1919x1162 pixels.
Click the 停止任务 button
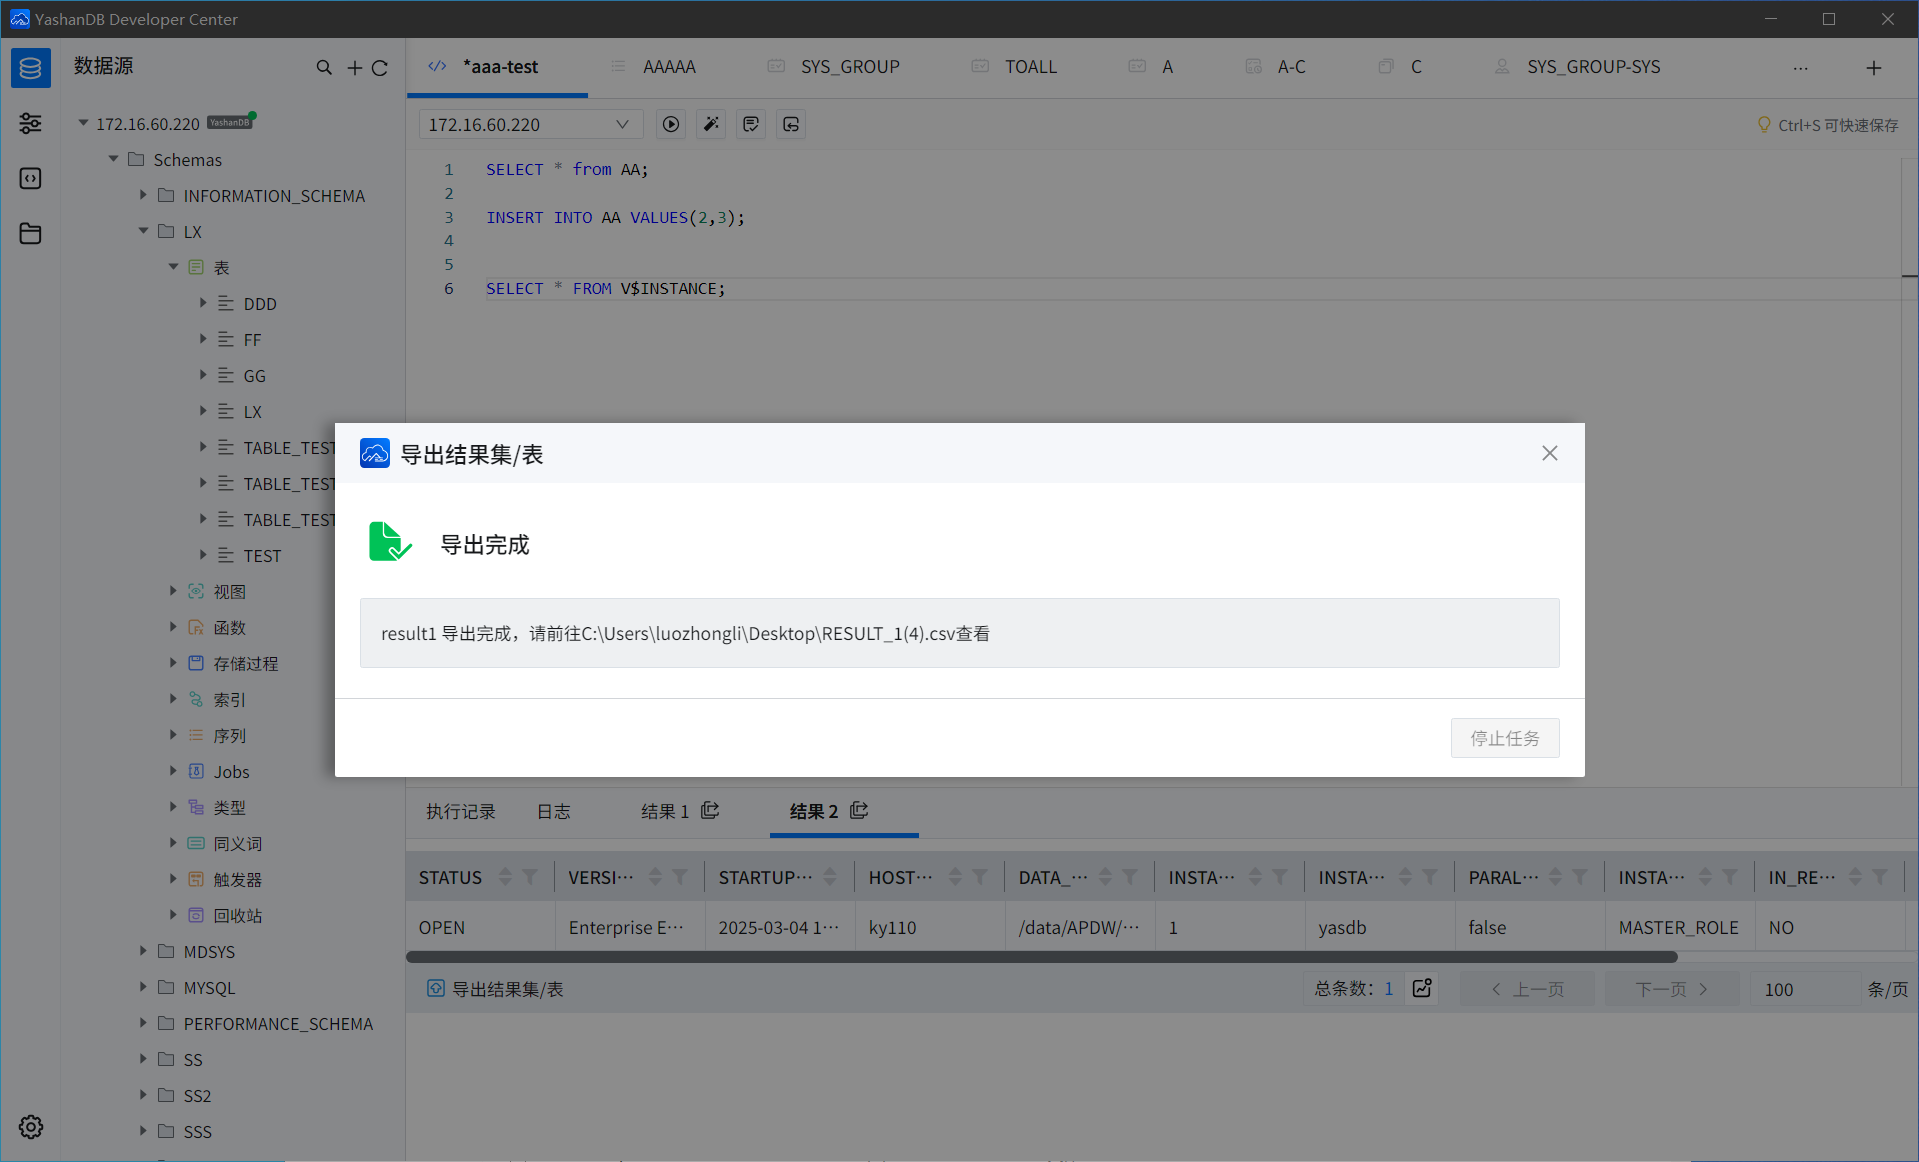pos(1504,738)
